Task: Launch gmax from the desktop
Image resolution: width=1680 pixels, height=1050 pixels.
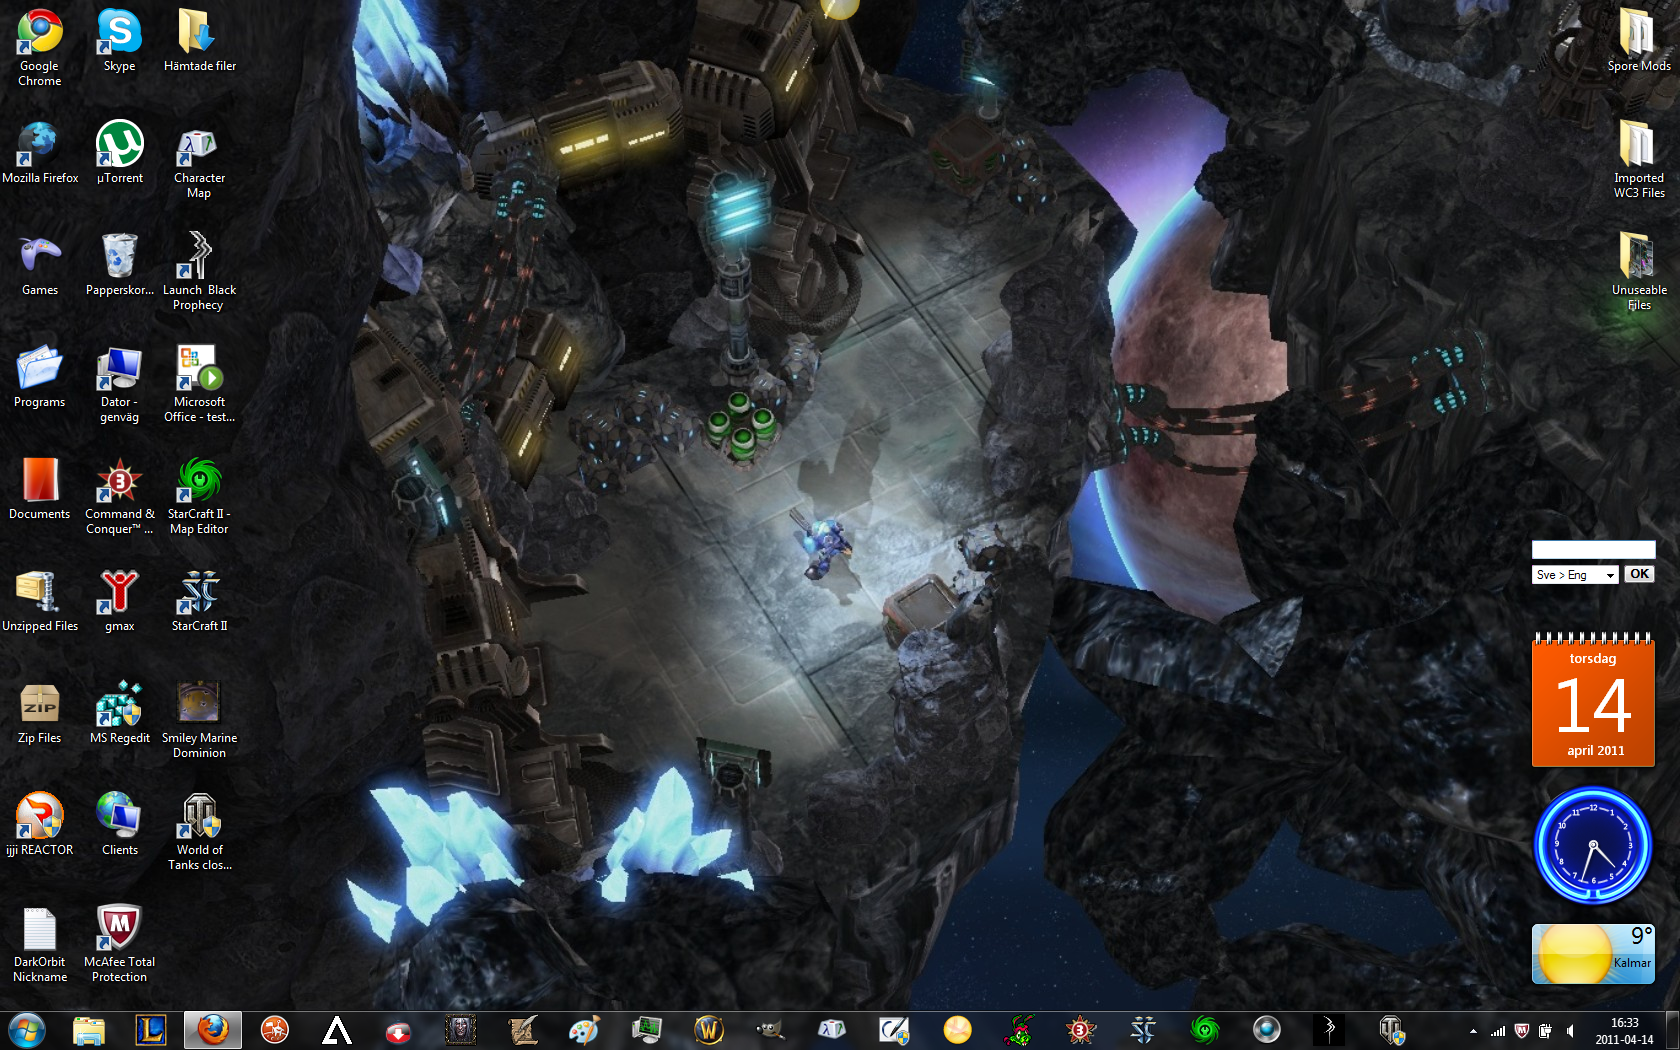Action: pyautogui.click(x=119, y=600)
